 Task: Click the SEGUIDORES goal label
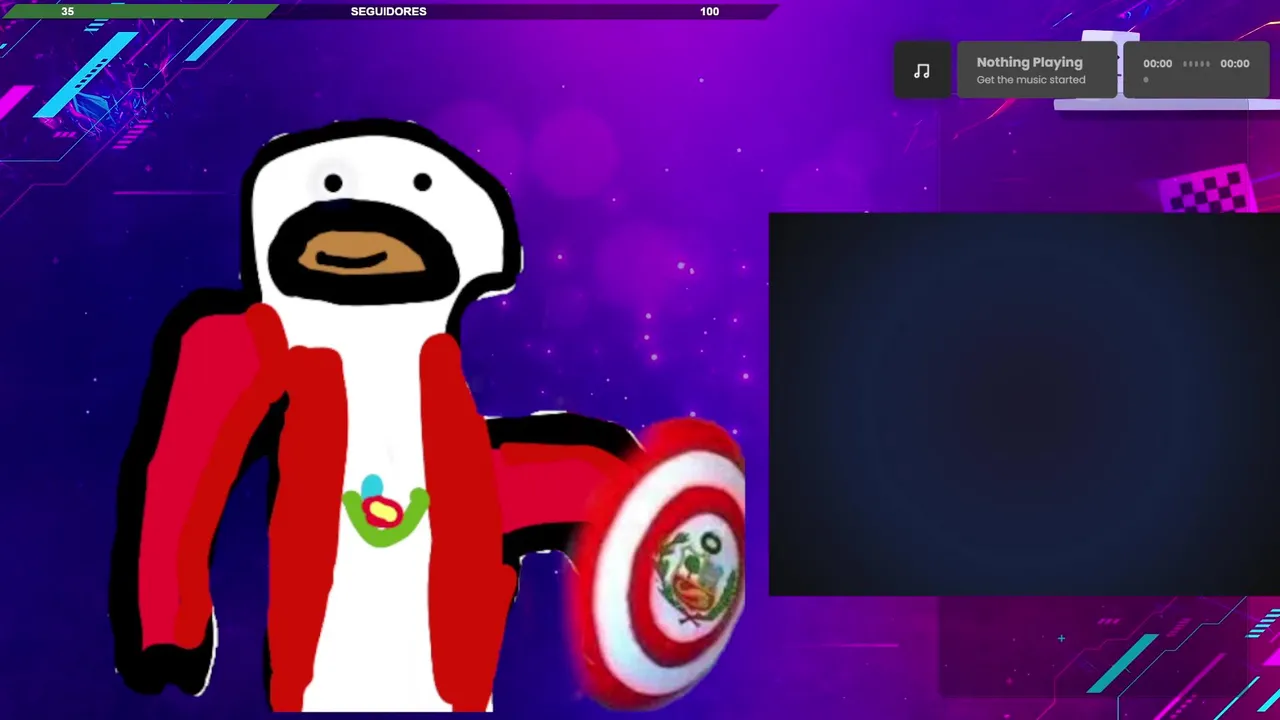388,11
